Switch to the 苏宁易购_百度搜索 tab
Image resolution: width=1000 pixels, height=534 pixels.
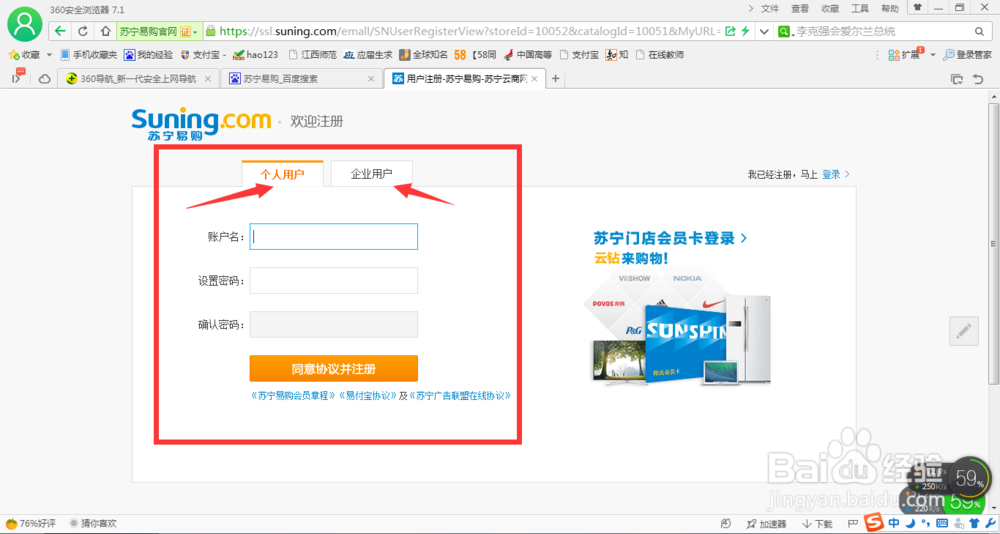coord(301,79)
